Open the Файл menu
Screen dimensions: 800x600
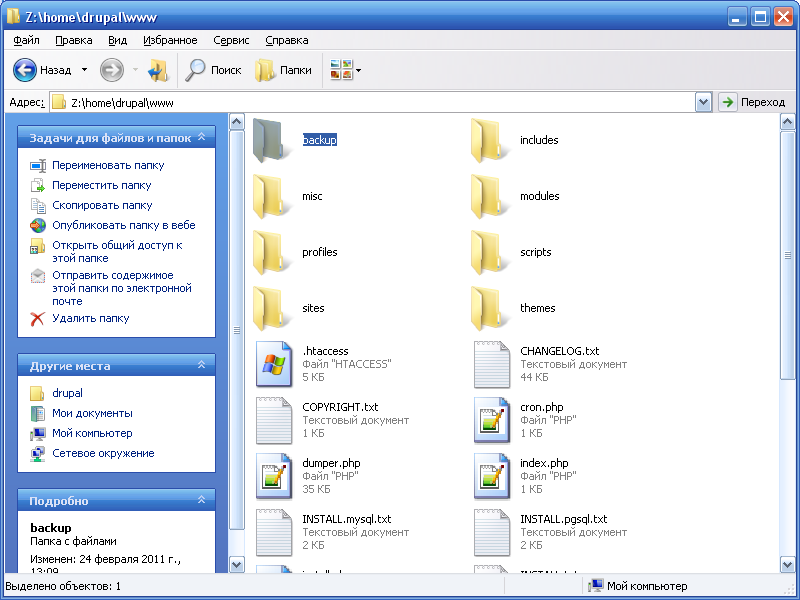27,40
